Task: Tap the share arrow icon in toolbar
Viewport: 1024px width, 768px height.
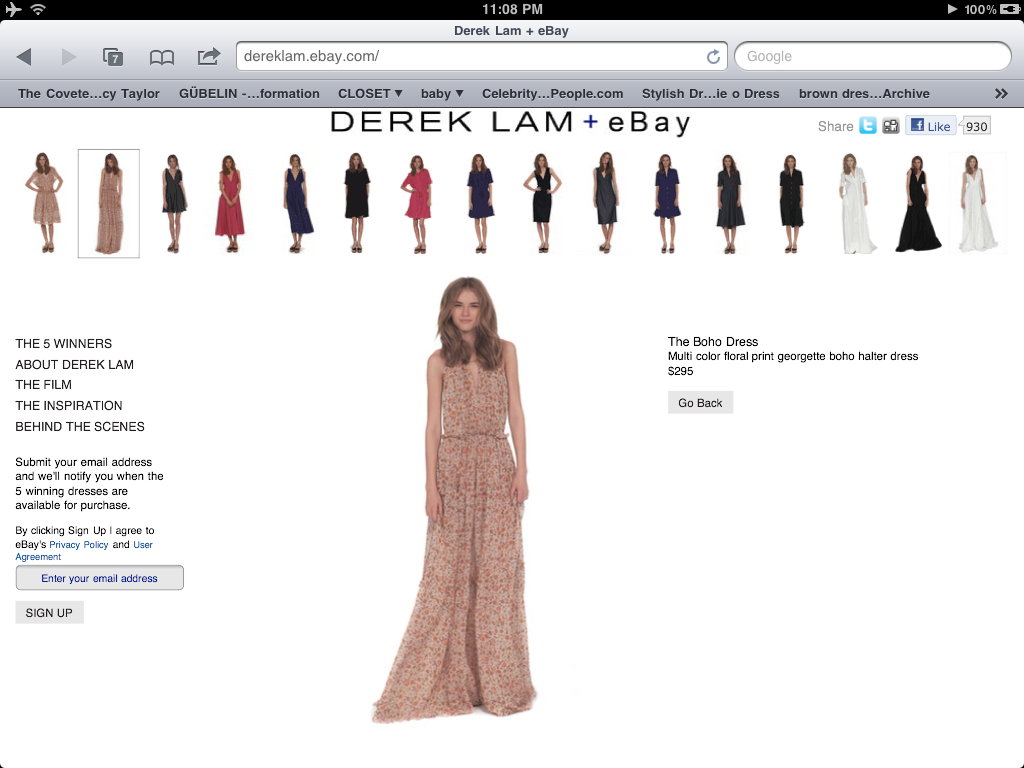Action: [209, 56]
